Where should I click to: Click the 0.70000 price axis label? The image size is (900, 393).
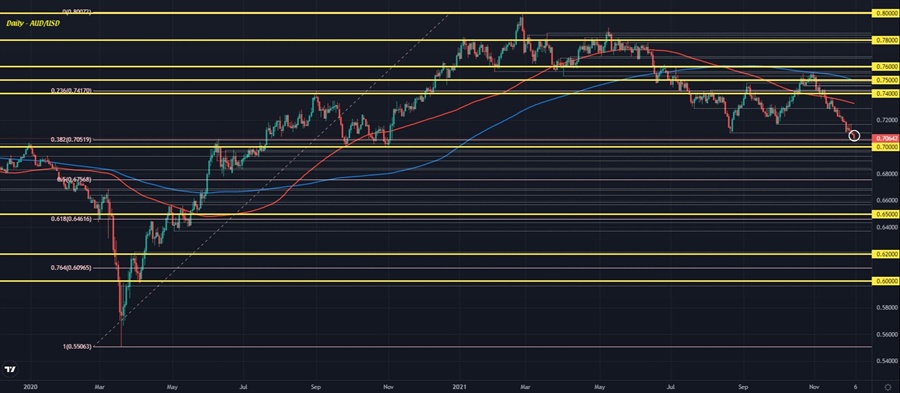click(885, 147)
